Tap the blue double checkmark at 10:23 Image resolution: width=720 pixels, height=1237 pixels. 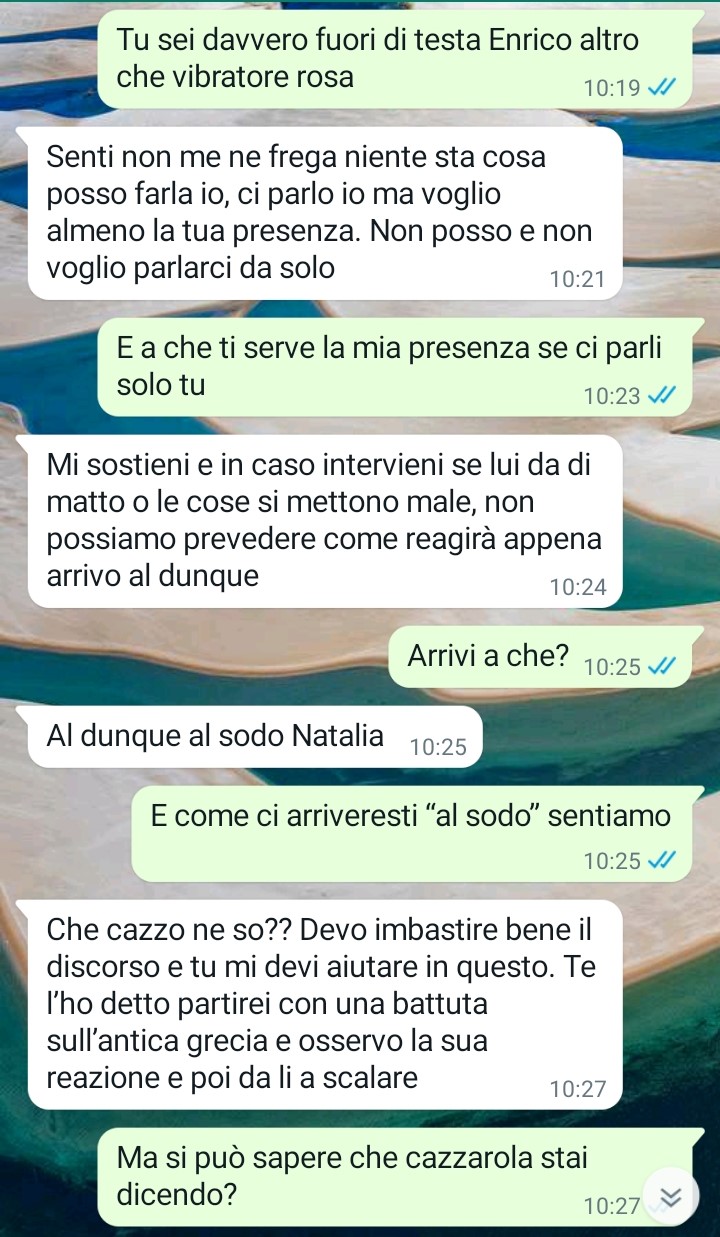pos(662,397)
